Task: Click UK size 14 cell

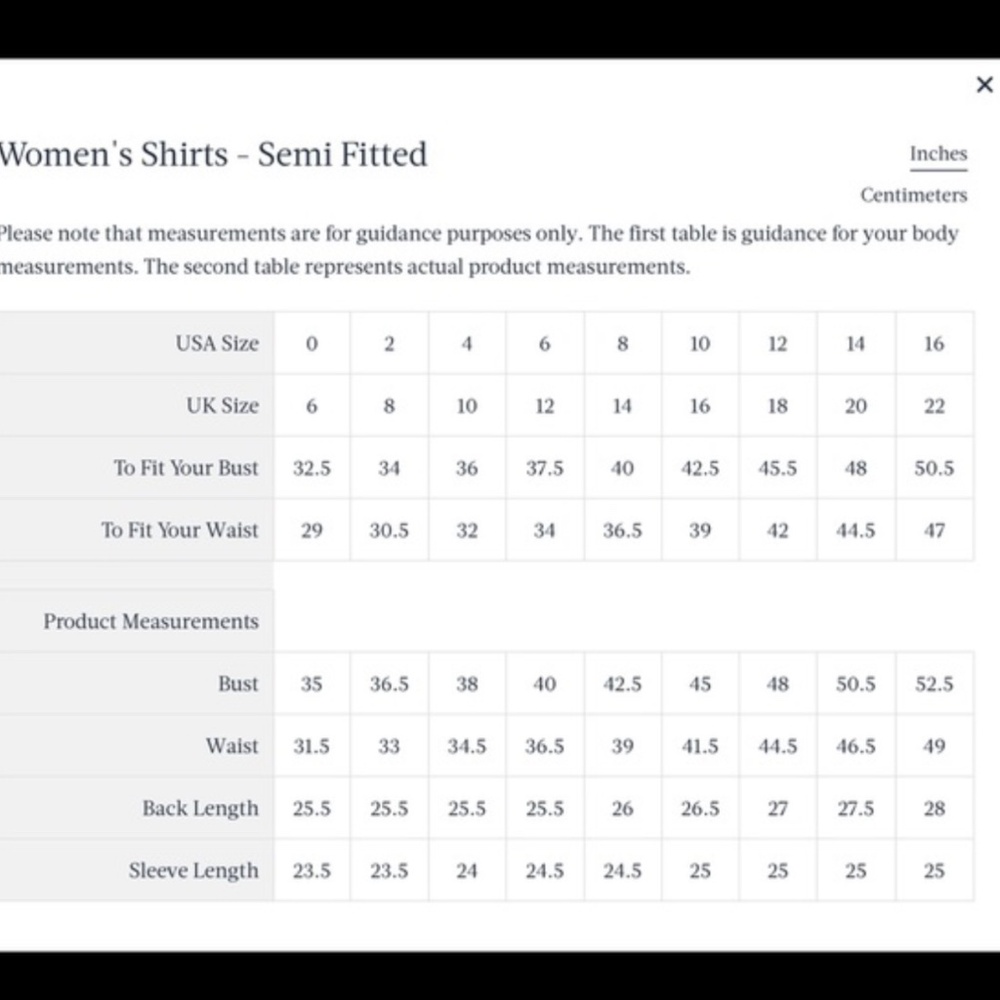Action: [x=622, y=406]
